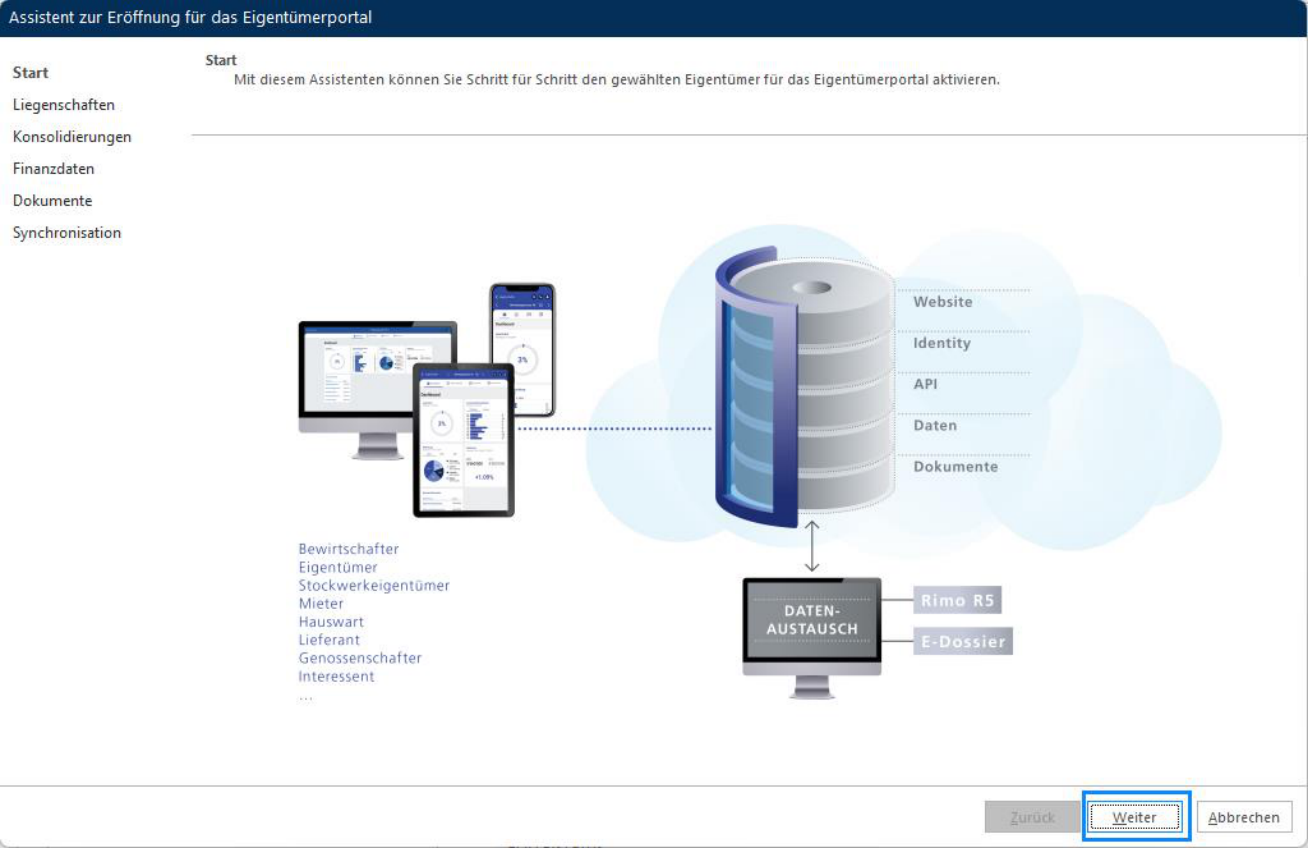This screenshot has width=1308, height=848.
Task: Click the Lieferant text in the list
Action: [x=329, y=639]
